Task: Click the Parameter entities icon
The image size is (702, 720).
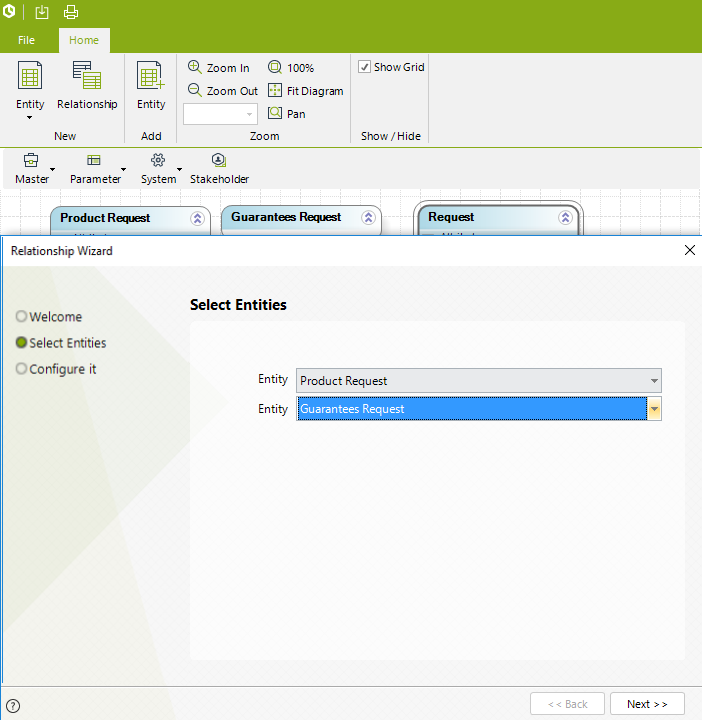Action: pyautogui.click(x=94, y=160)
